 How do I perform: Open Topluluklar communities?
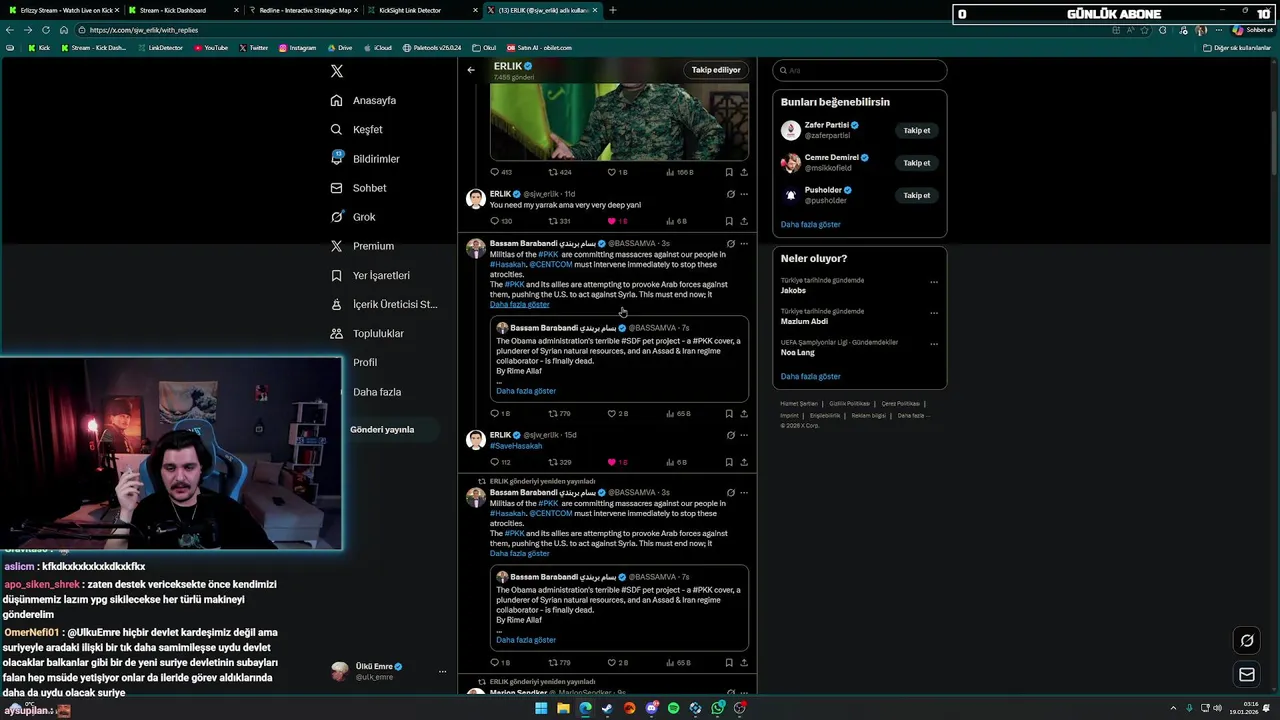(367, 333)
